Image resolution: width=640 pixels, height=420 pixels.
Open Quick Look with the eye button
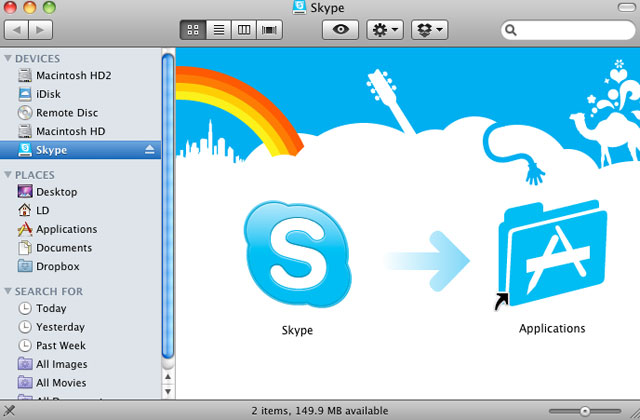pos(340,30)
